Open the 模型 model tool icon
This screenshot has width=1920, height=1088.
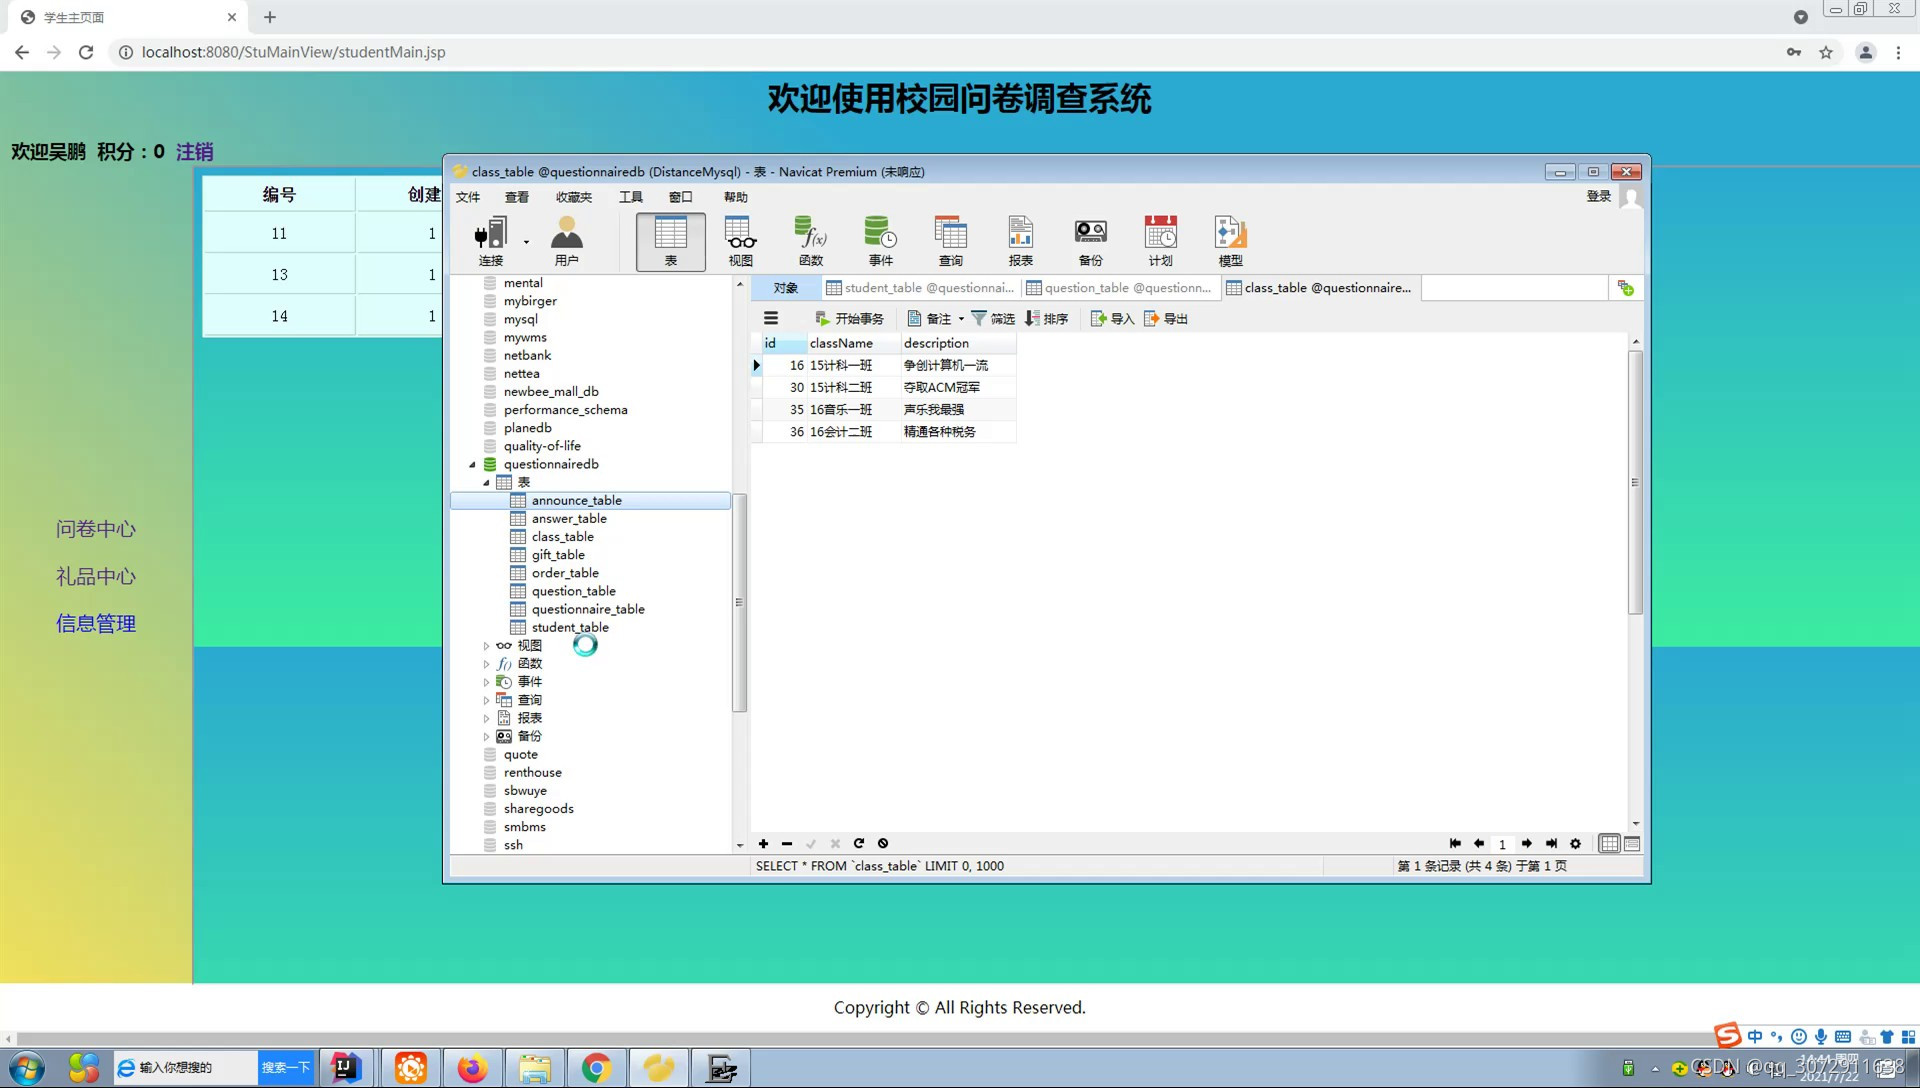1231,241
